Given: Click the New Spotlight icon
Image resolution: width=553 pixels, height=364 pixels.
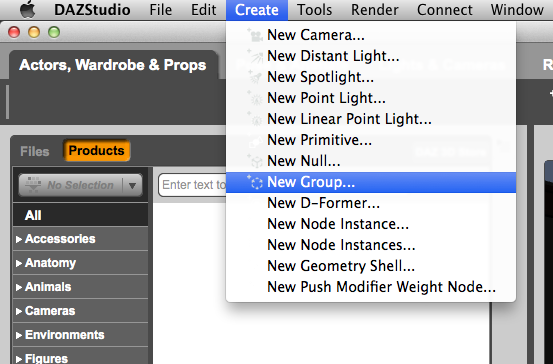Looking at the screenshot, I should point(255,77).
